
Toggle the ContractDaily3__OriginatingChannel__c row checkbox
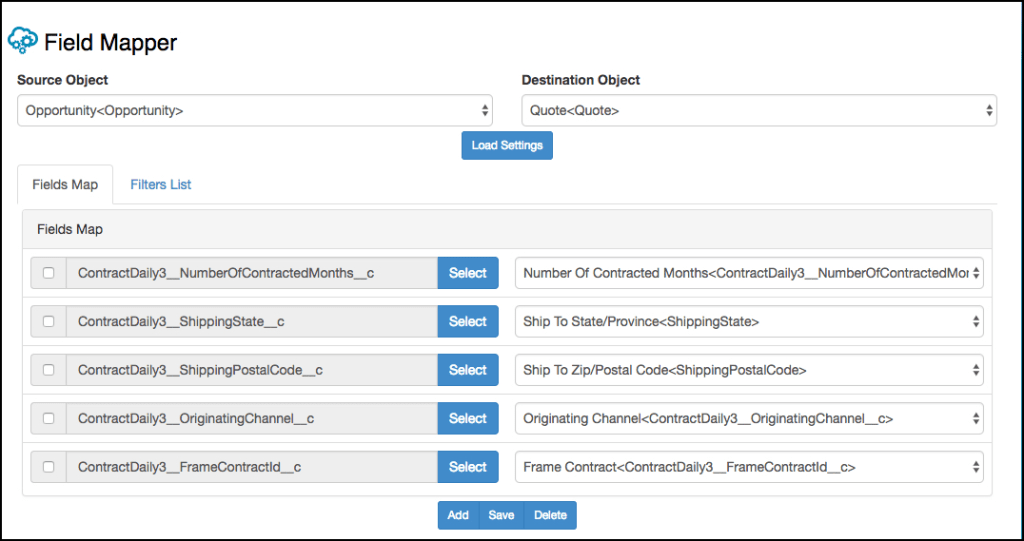(48, 419)
